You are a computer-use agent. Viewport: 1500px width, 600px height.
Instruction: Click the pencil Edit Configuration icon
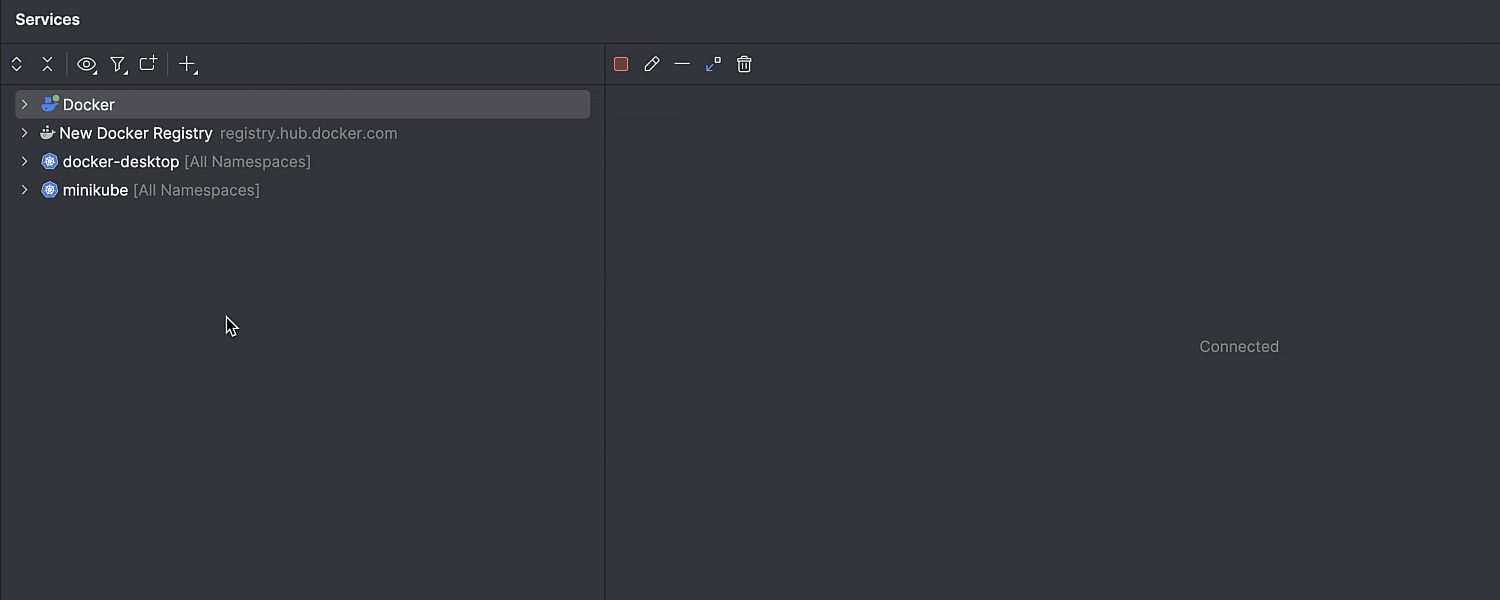[x=652, y=64]
